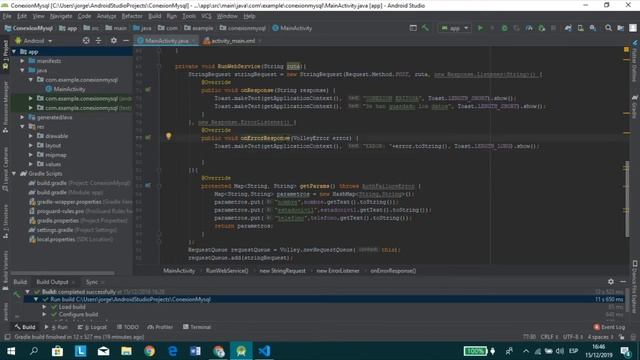
Task: Toggle Device File Explorer side tab
Action: click(x=635, y=288)
